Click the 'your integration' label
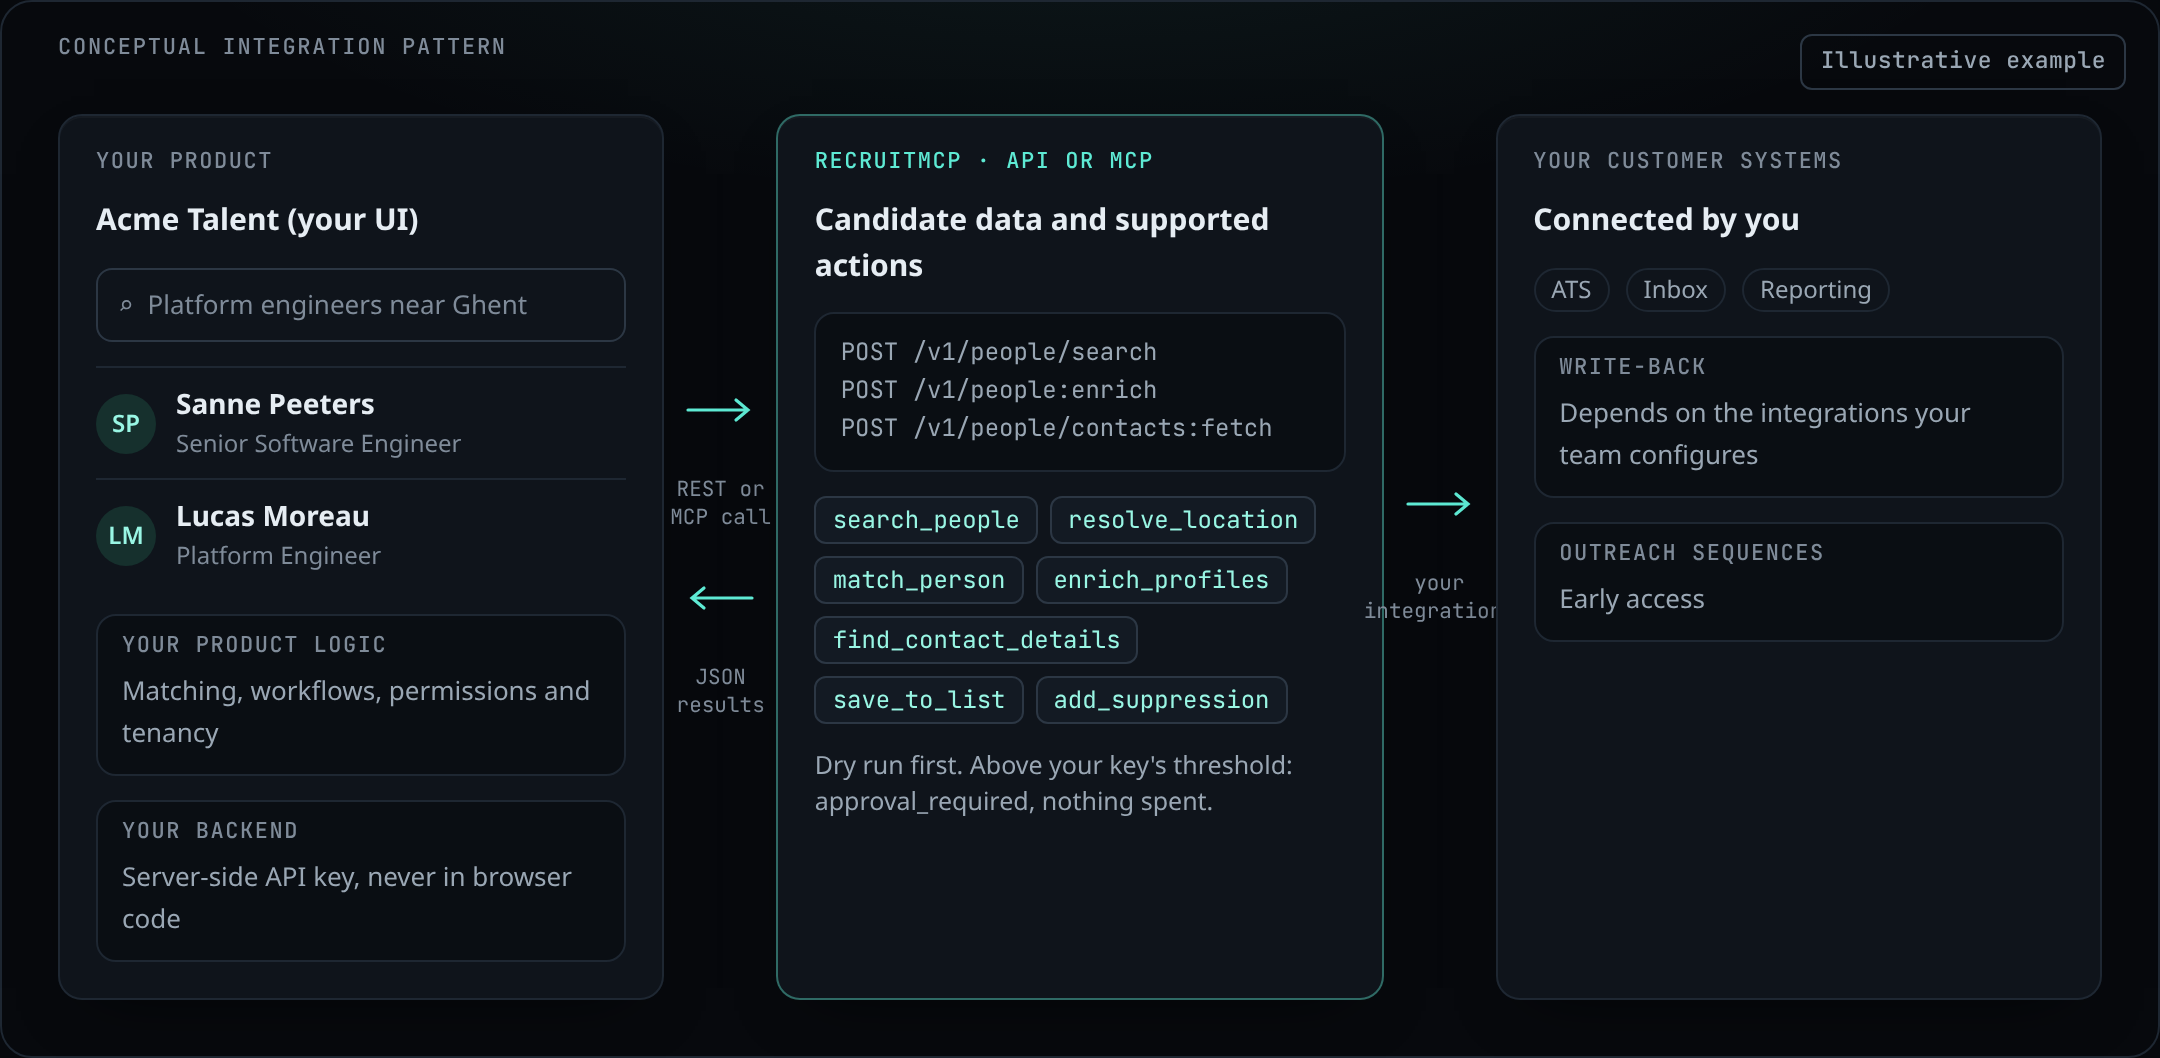This screenshot has height=1058, width=2160. [1430, 597]
